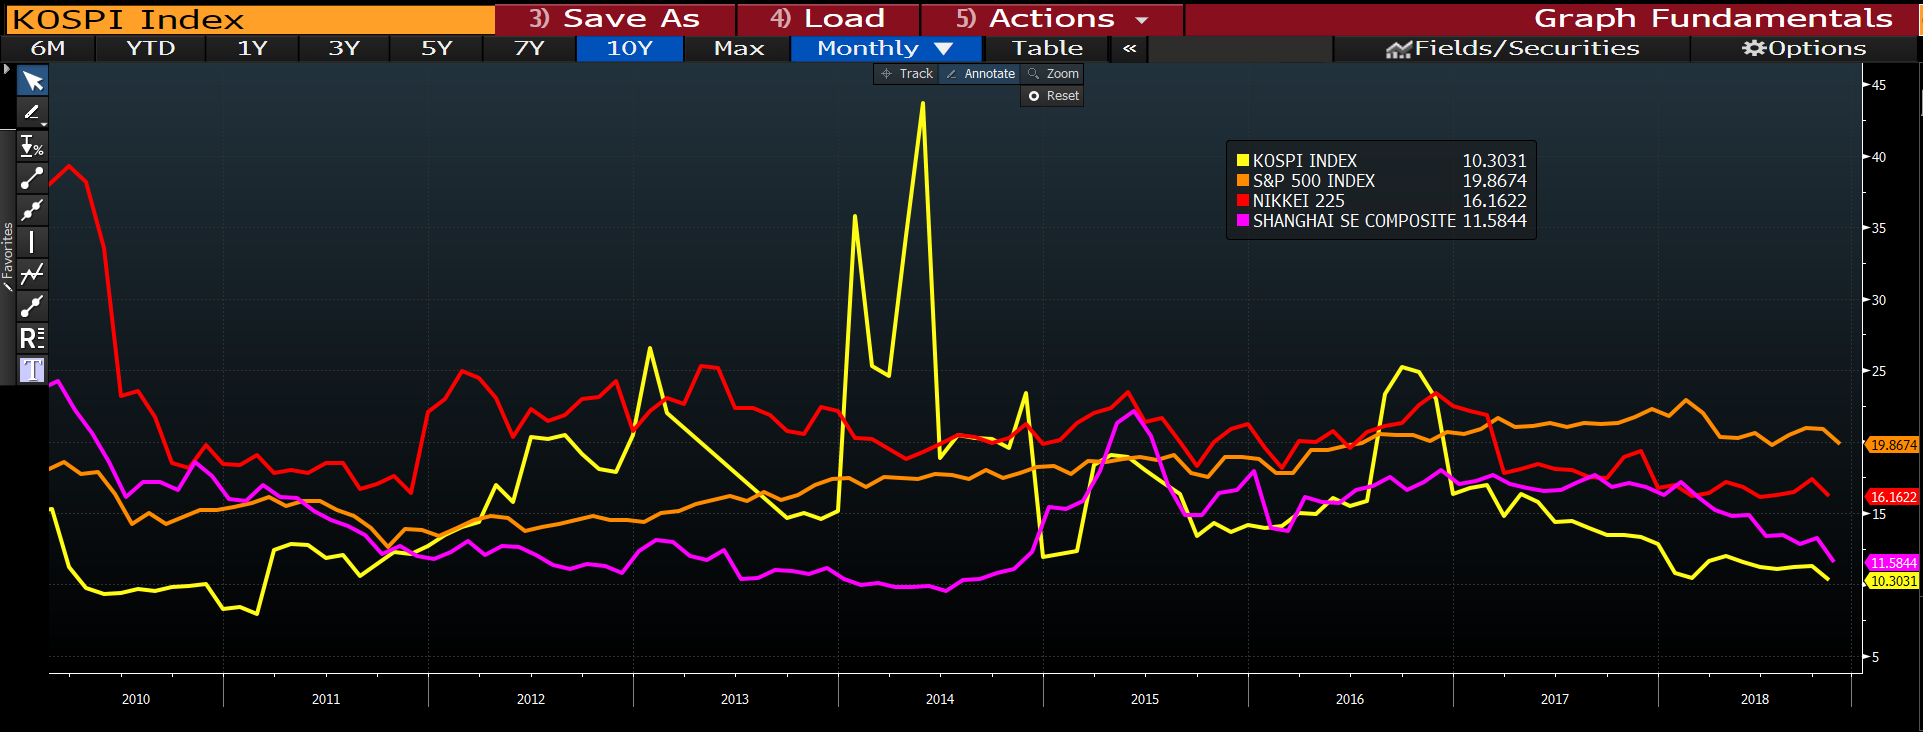
Task: Toggle Annotate mode on chart
Action: [x=980, y=74]
